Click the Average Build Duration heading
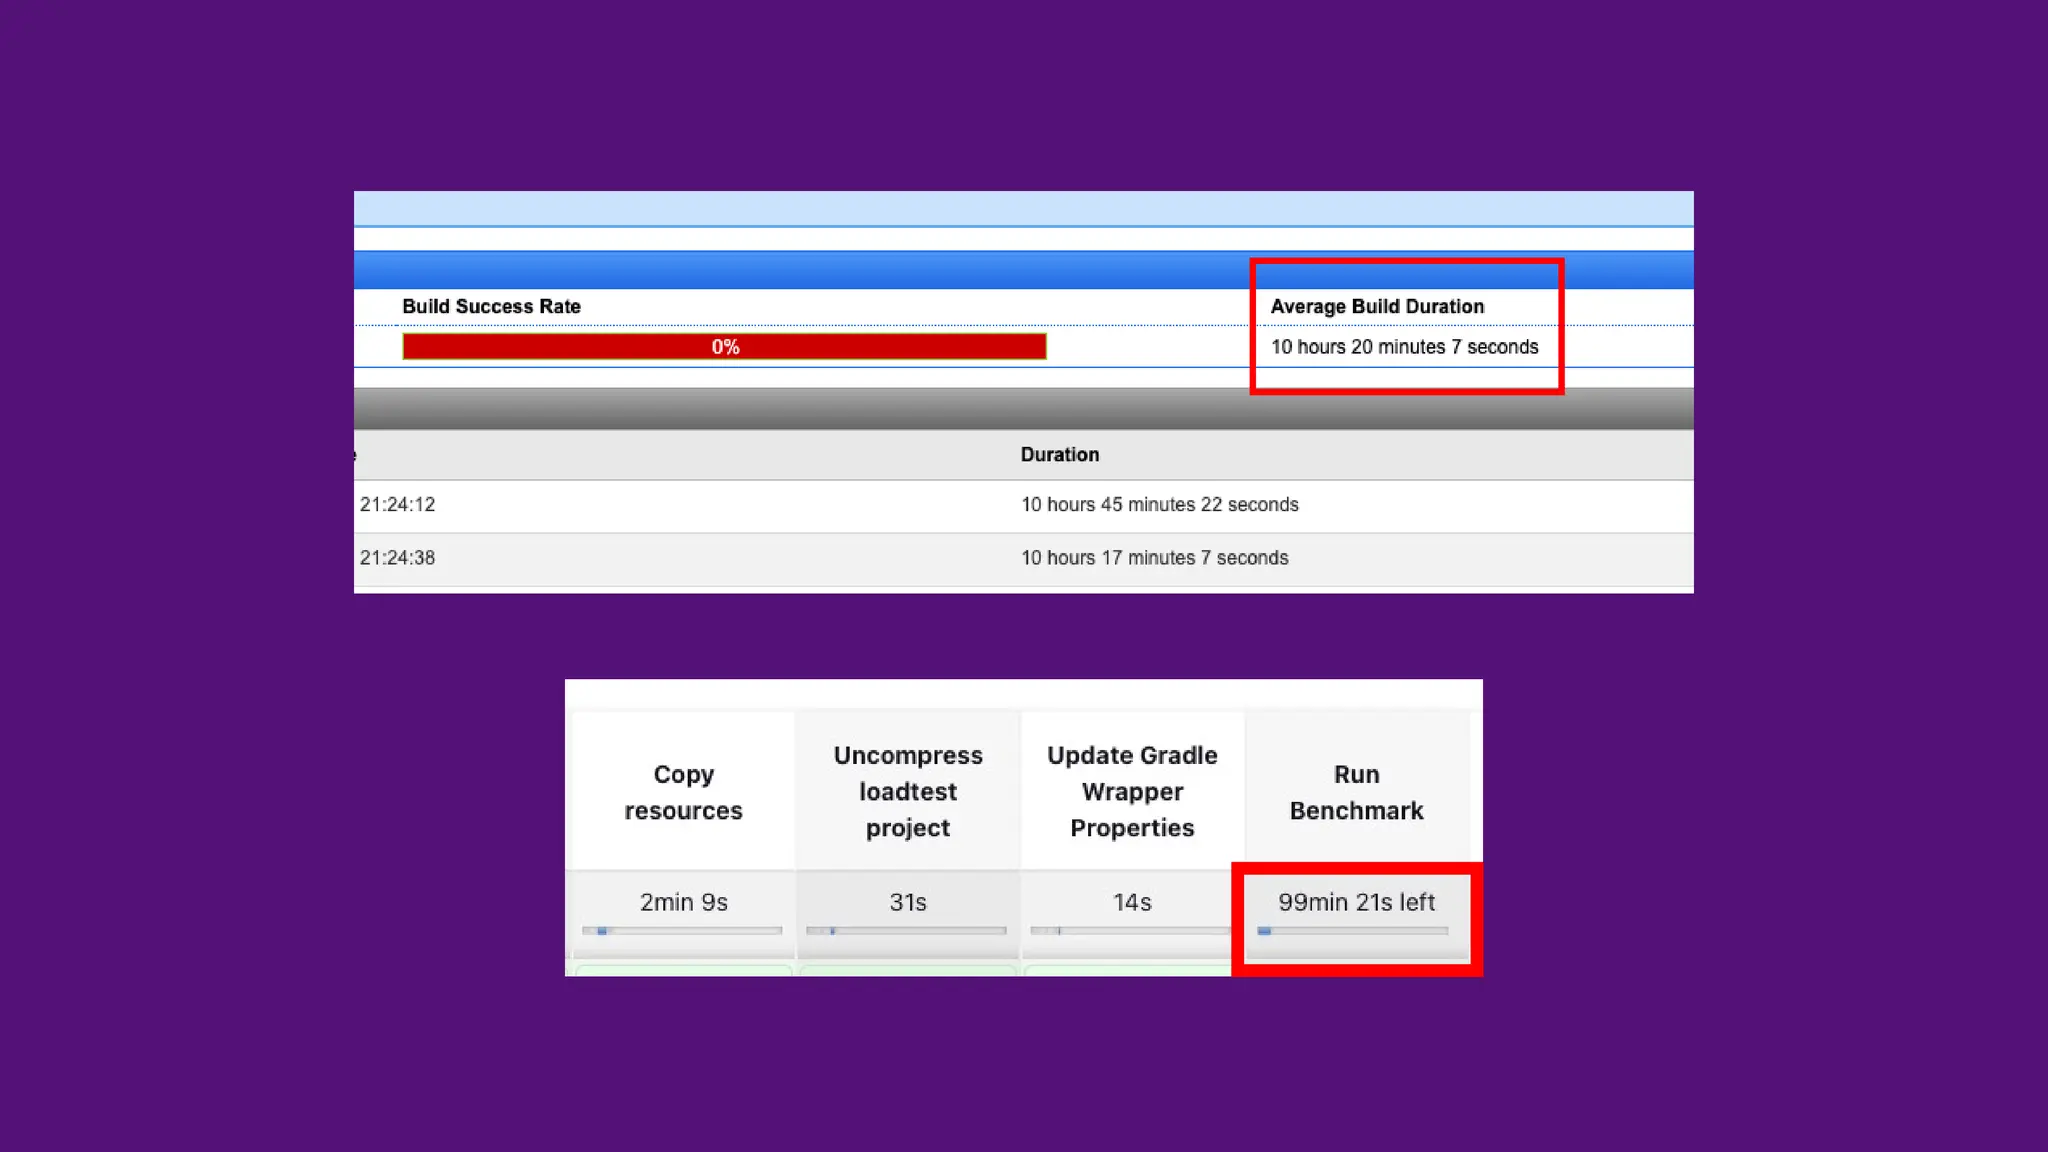2048x1152 pixels. 1377,307
